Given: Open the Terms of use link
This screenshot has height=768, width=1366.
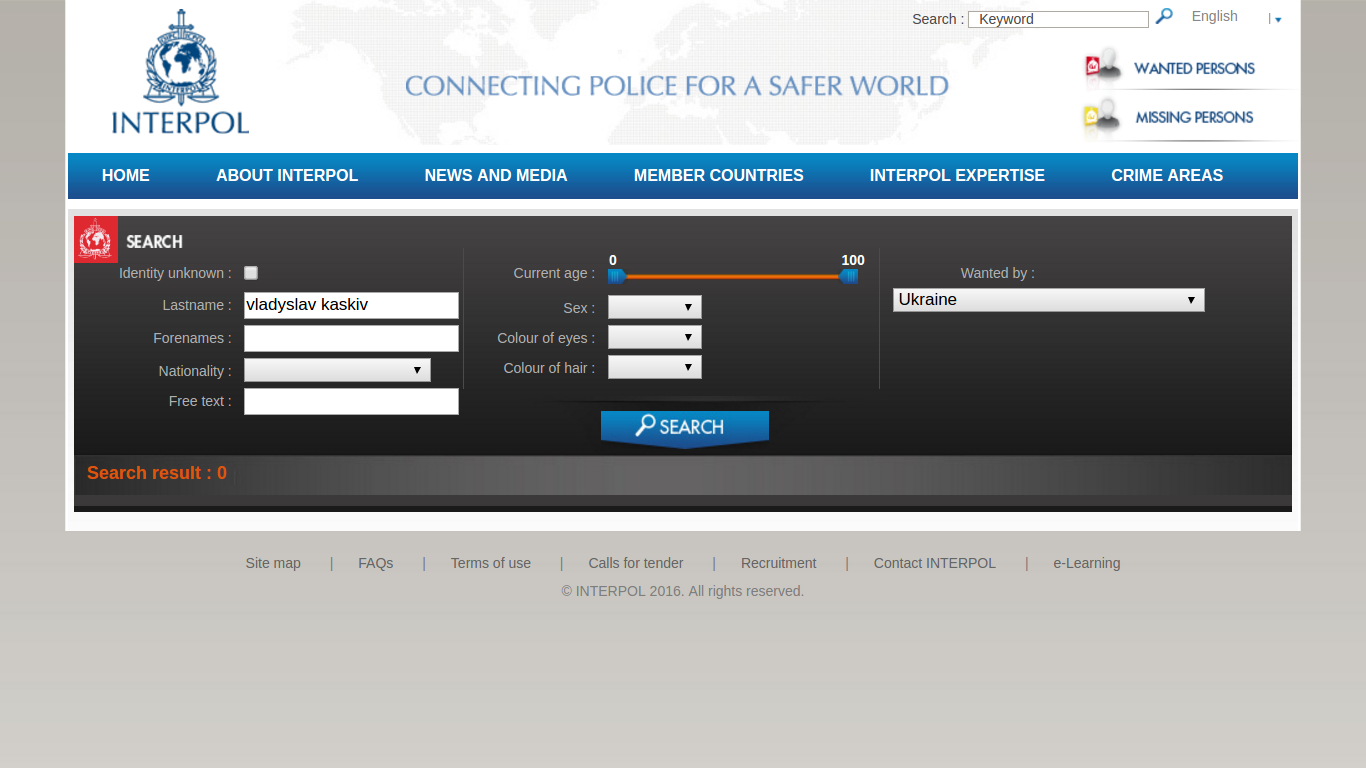Looking at the screenshot, I should [x=491, y=563].
